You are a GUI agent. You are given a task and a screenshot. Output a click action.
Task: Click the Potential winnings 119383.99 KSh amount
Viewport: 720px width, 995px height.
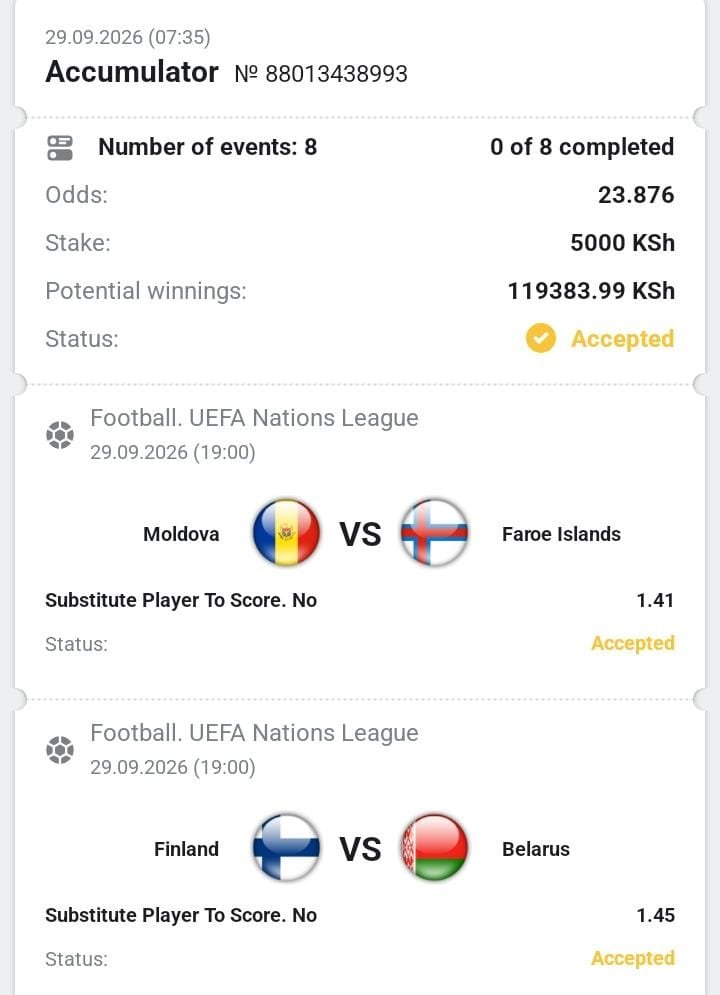click(x=591, y=291)
